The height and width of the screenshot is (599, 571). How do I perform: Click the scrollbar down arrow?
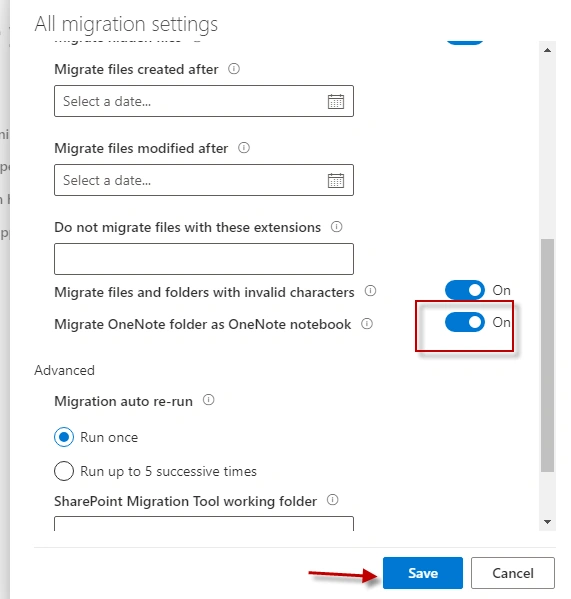point(547,522)
